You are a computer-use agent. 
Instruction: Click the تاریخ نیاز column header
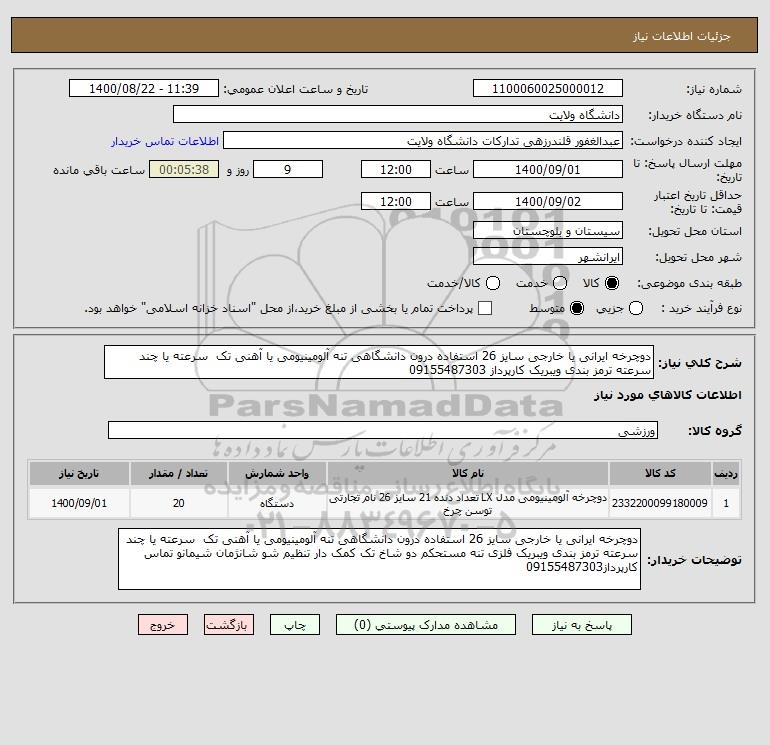pos(79,473)
